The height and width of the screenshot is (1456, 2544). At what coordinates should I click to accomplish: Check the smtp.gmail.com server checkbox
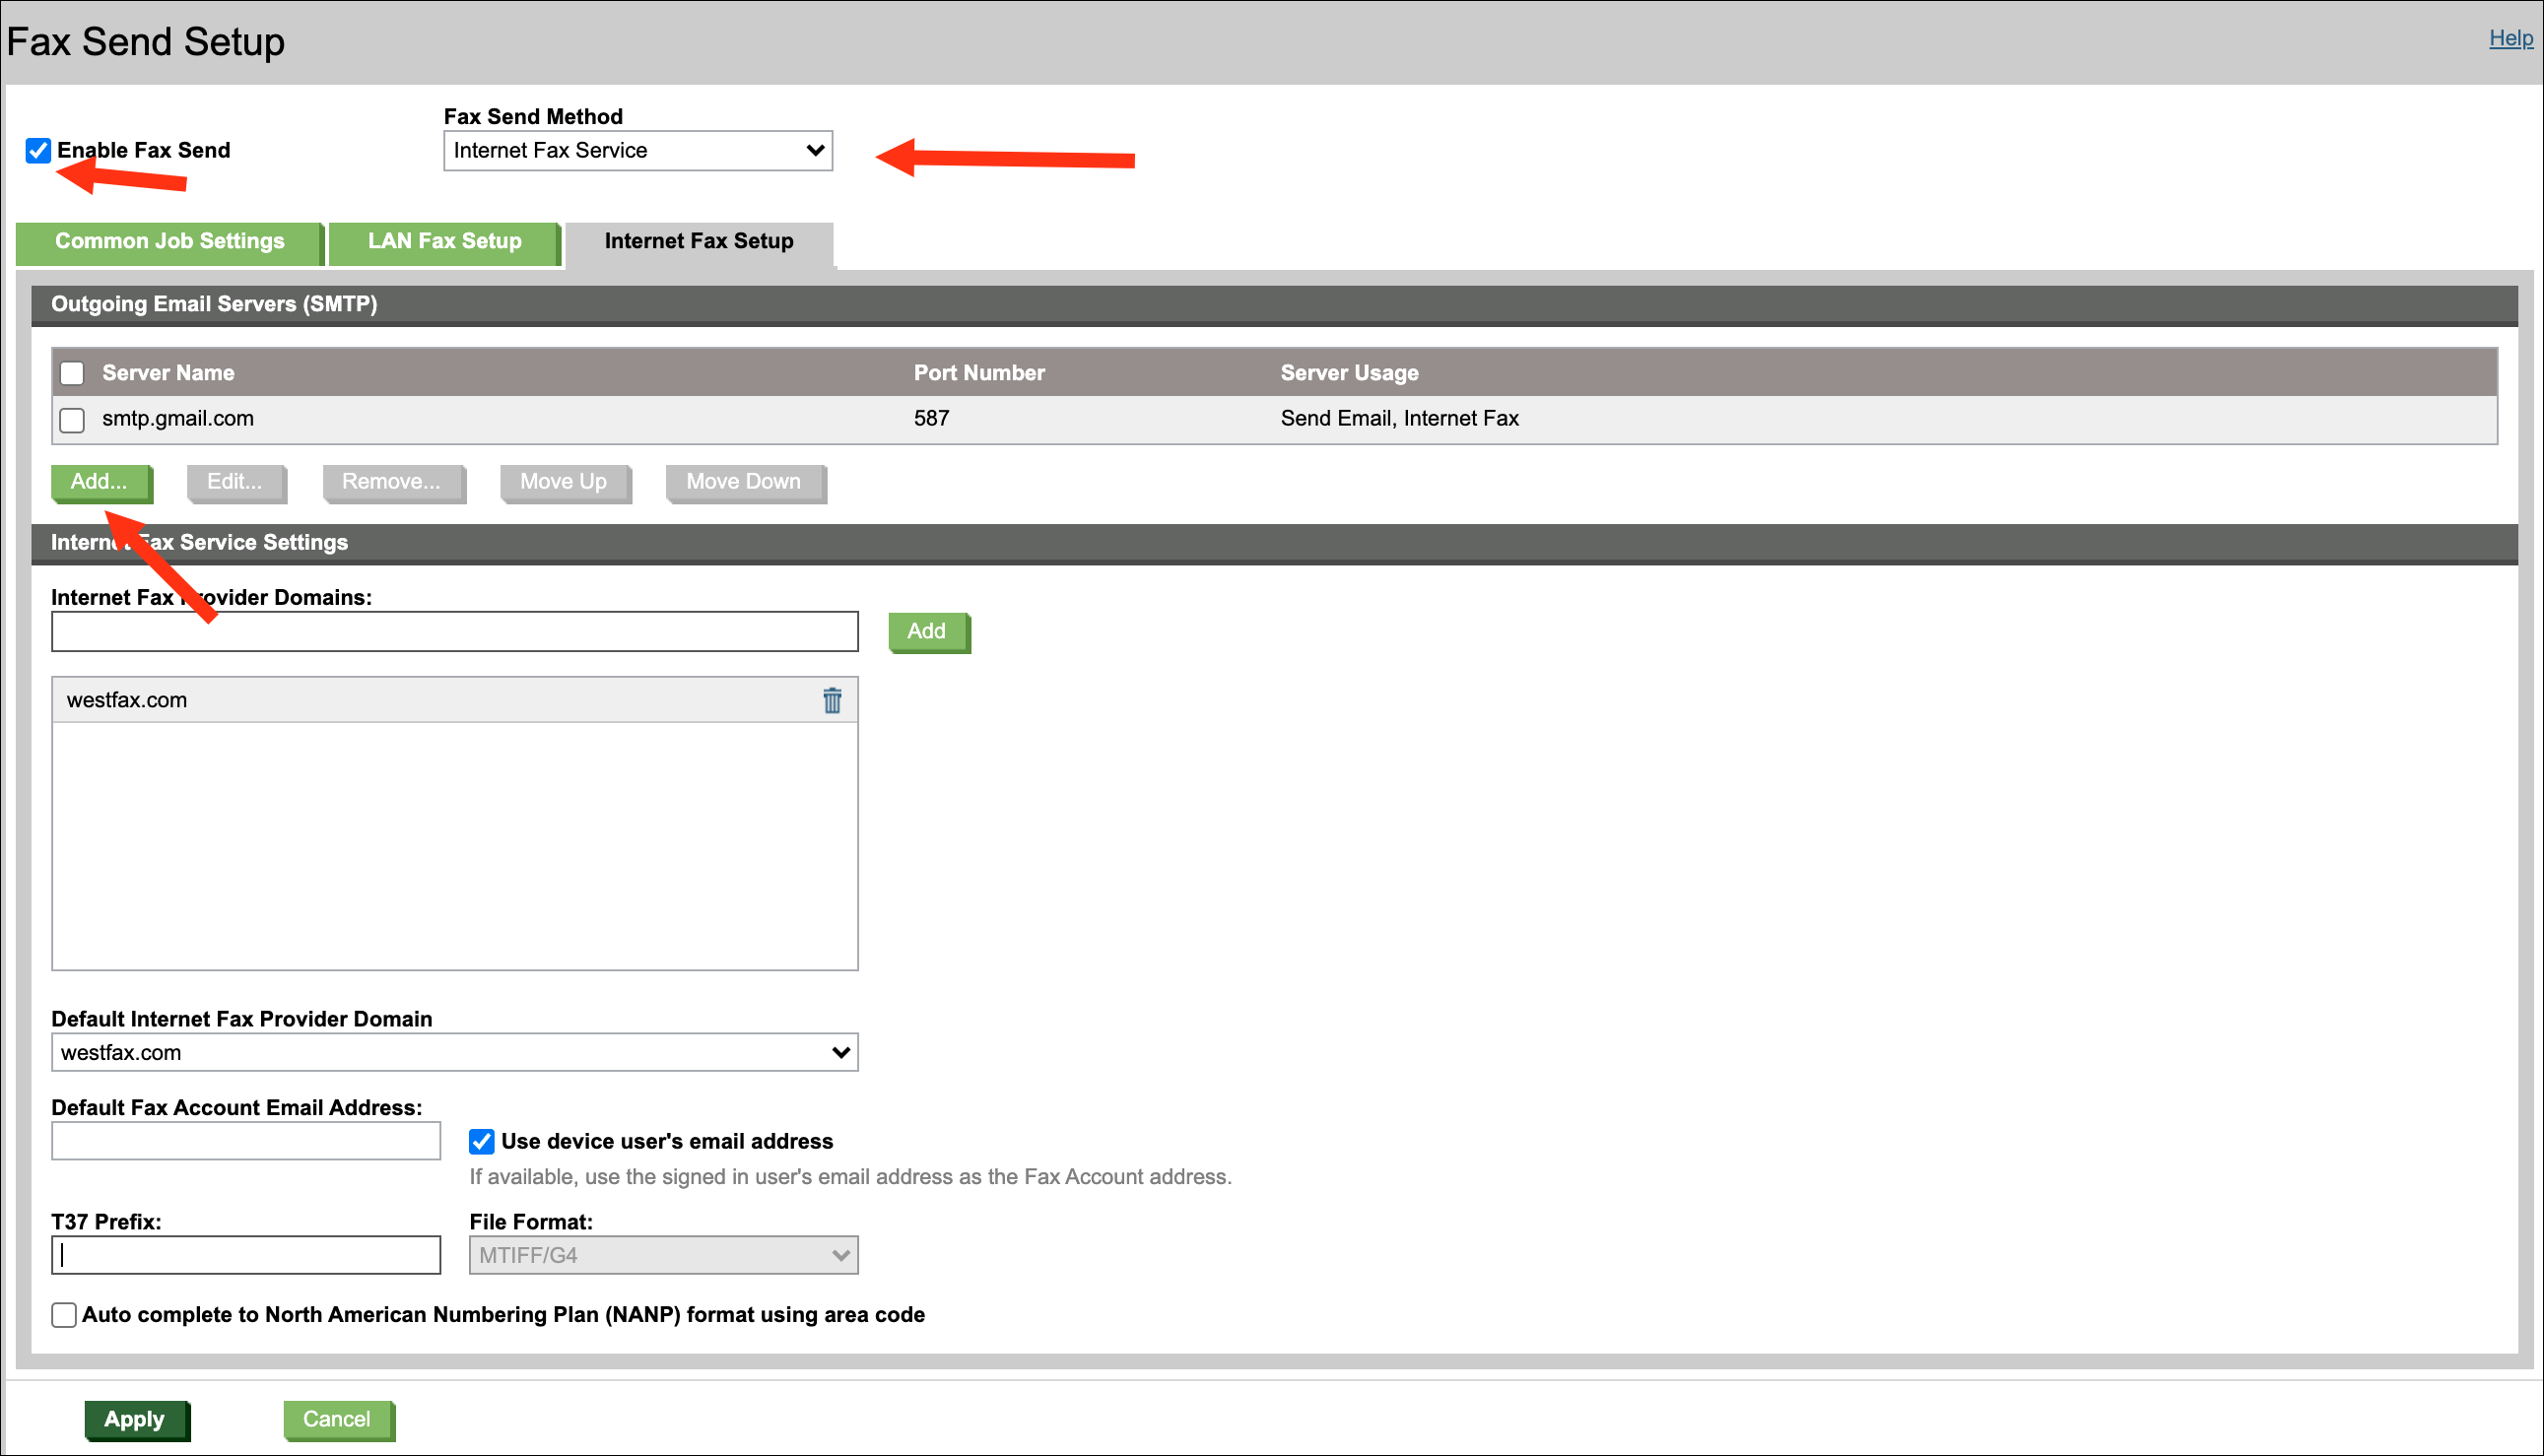pos(73,420)
